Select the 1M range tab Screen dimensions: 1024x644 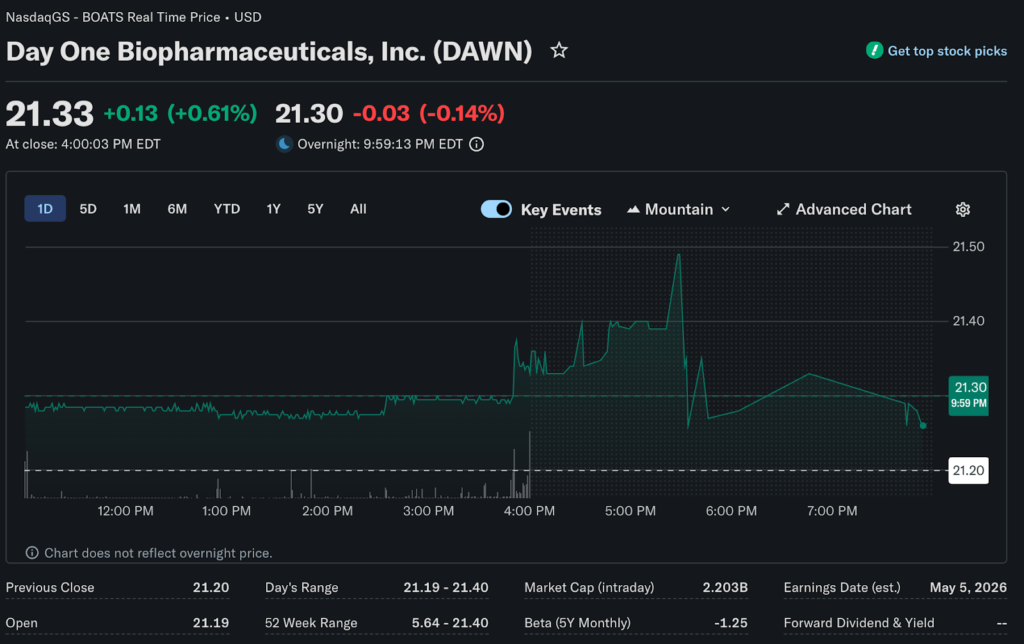coord(132,209)
